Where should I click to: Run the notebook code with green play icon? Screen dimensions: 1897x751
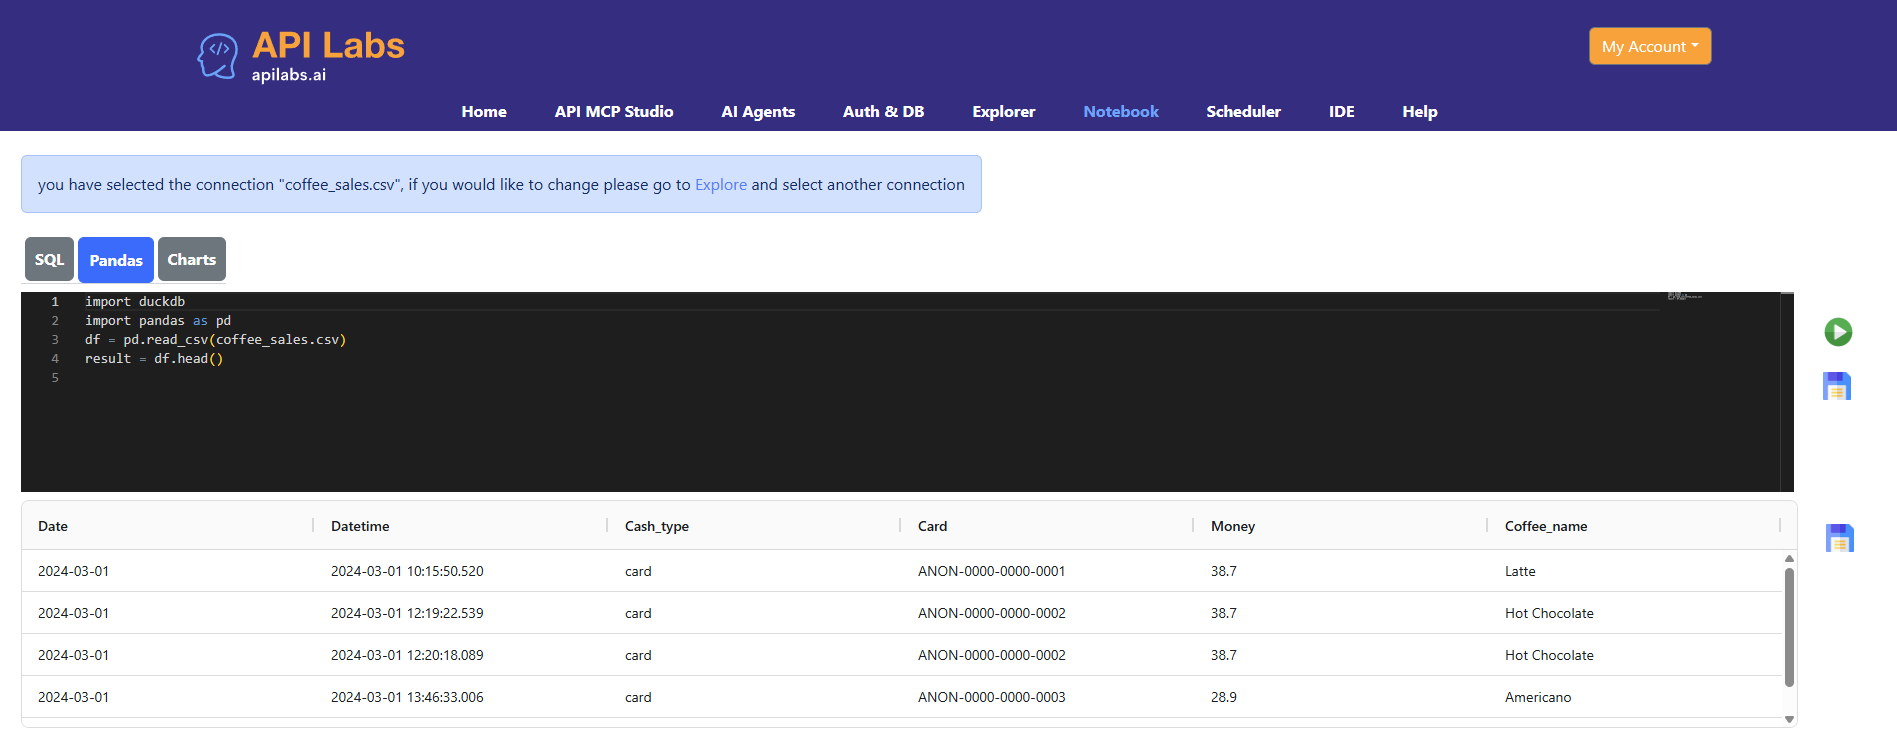click(1838, 332)
